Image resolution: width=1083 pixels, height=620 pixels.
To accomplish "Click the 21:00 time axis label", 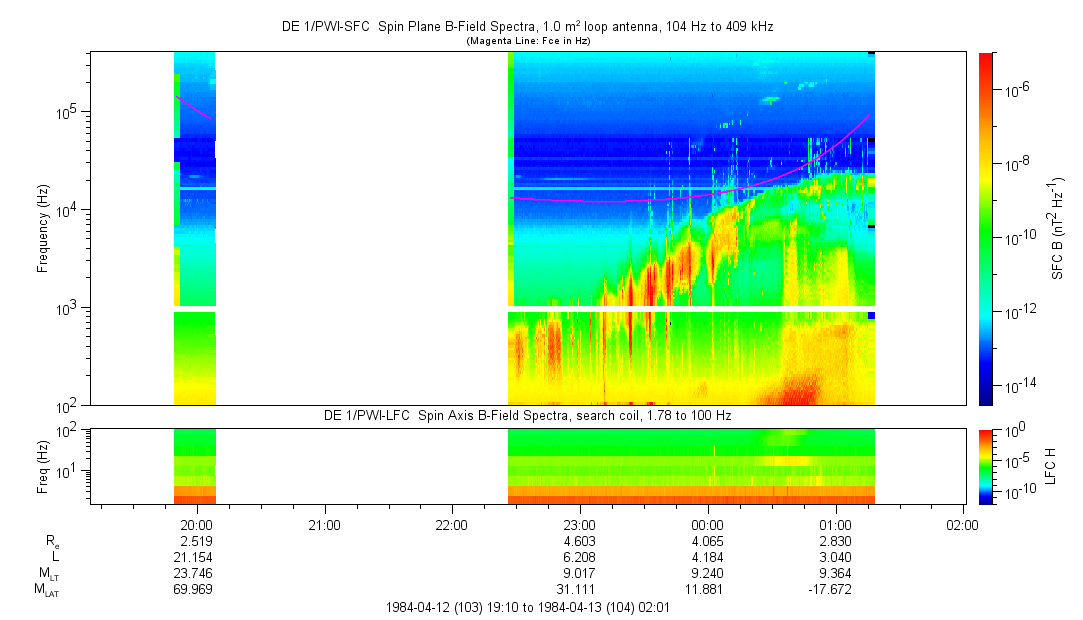I will (324, 524).
